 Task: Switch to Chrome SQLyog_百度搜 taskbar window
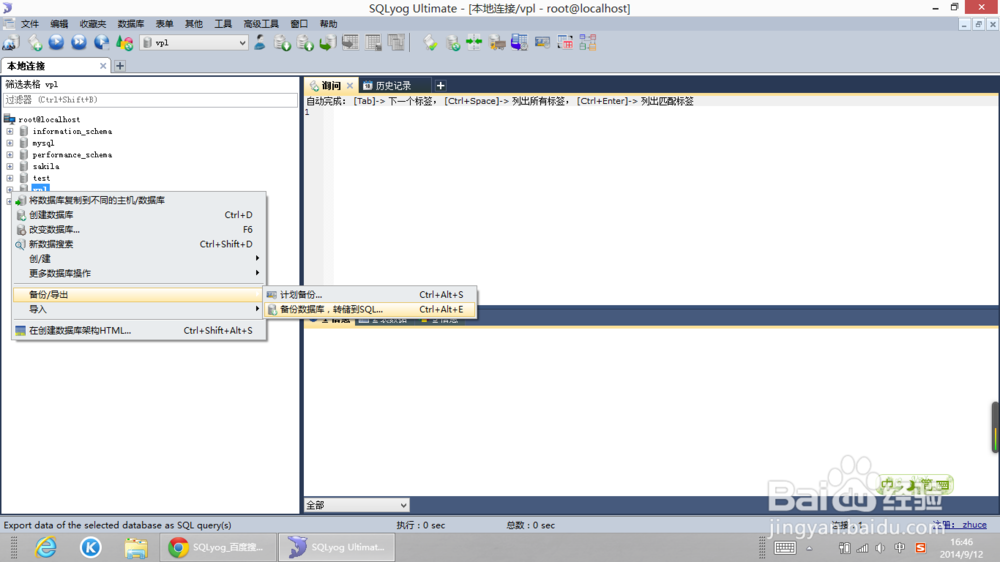pyautogui.click(x=217, y=547)
